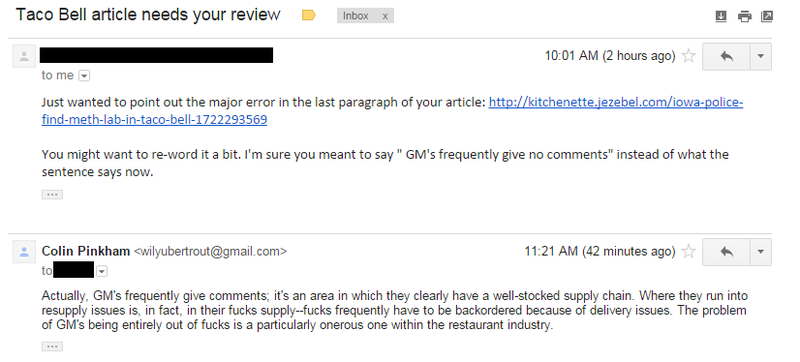Click the yellow importance label marker

click(308, 16)
